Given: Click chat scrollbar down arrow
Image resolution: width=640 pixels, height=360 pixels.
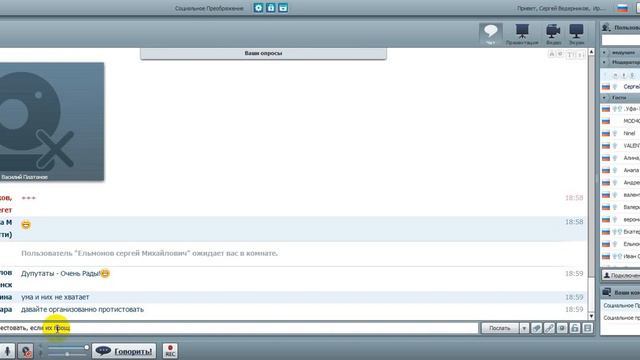Looking at the screenshot, I should click(591, 316).
